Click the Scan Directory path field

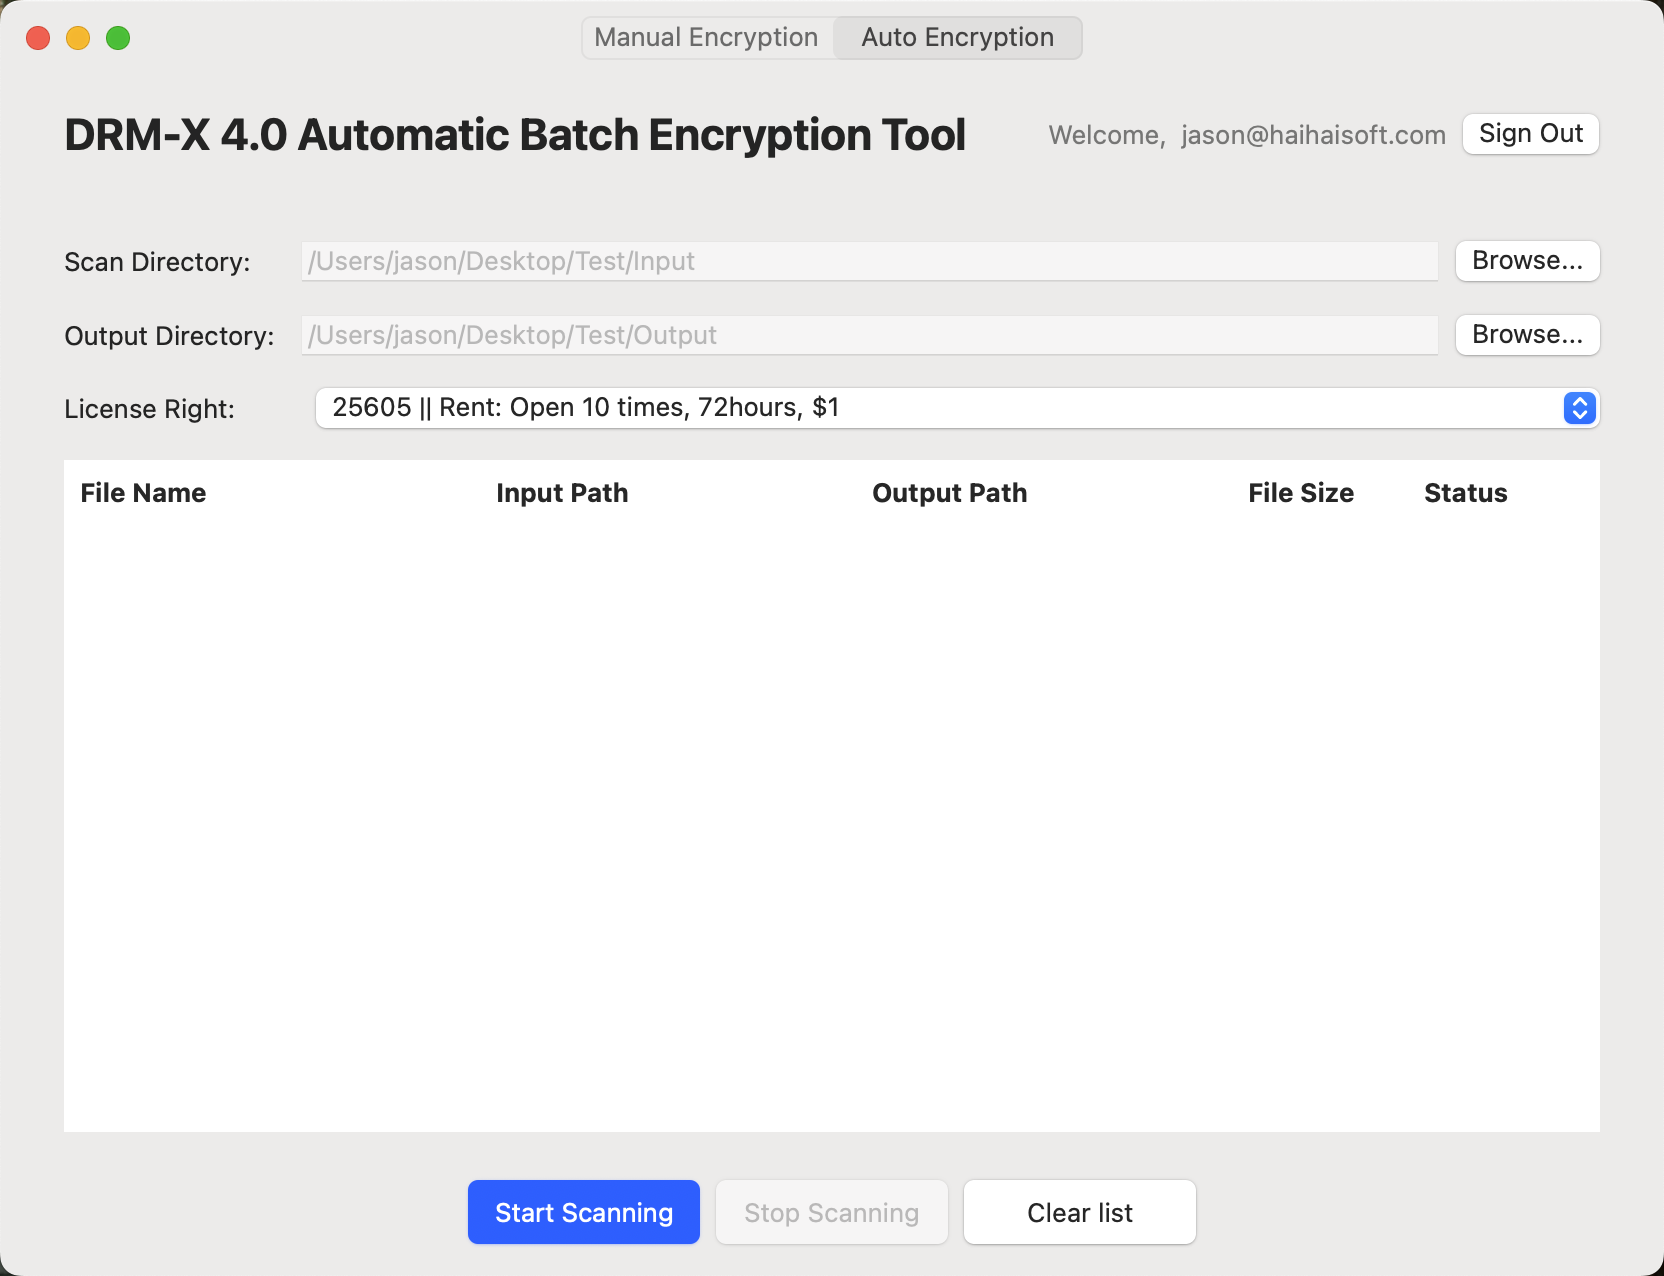[x=870, y=261]
